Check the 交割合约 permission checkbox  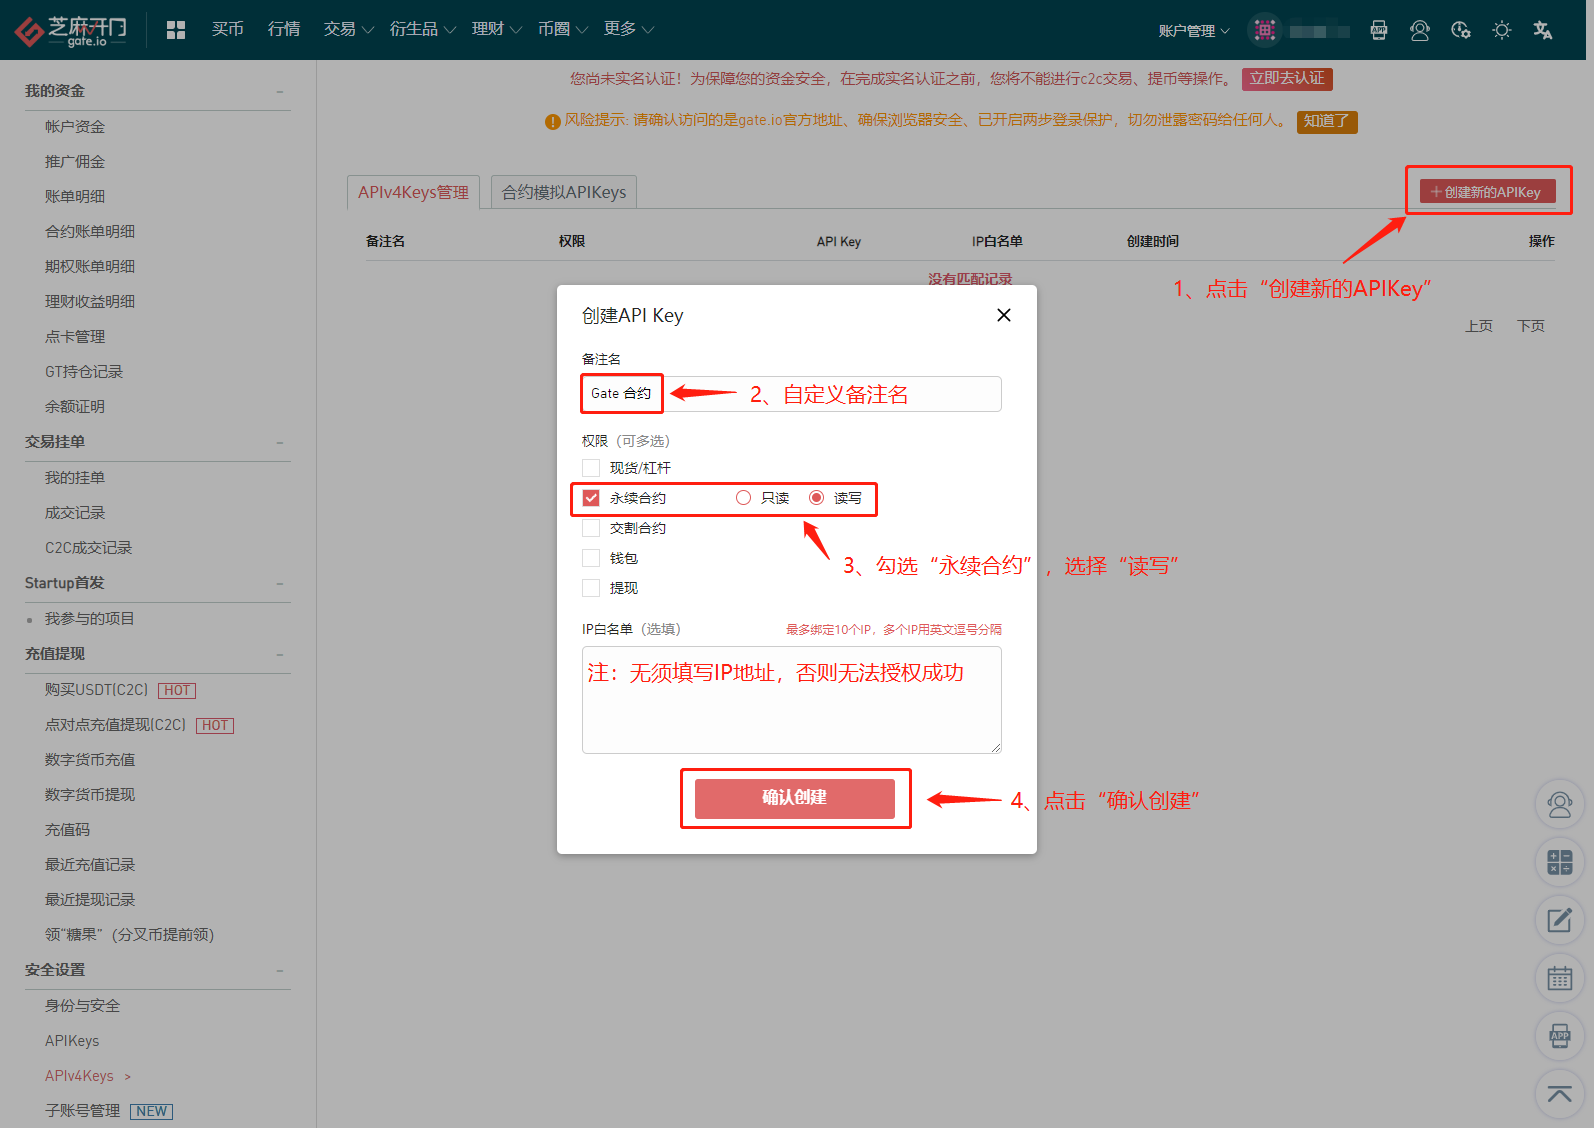pyautogui.click(x=591, y=528)
